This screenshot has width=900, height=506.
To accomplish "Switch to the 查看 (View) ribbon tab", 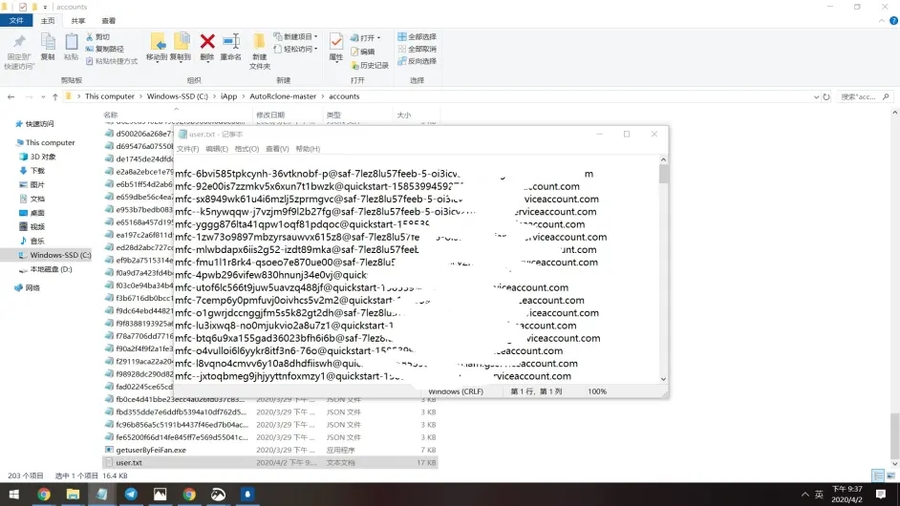I will coord(108,20).
